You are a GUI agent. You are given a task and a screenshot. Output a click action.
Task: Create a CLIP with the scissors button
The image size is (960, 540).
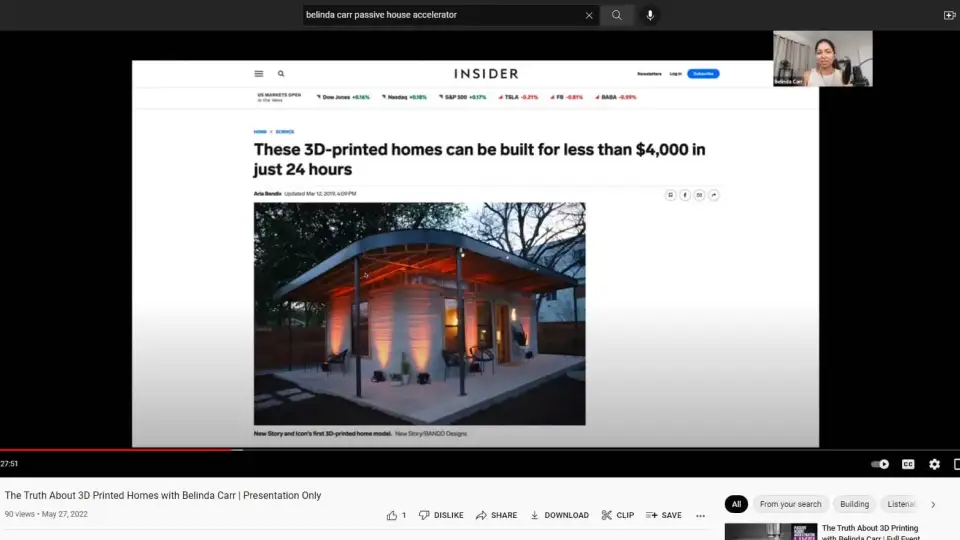click(x=617, y=515)
